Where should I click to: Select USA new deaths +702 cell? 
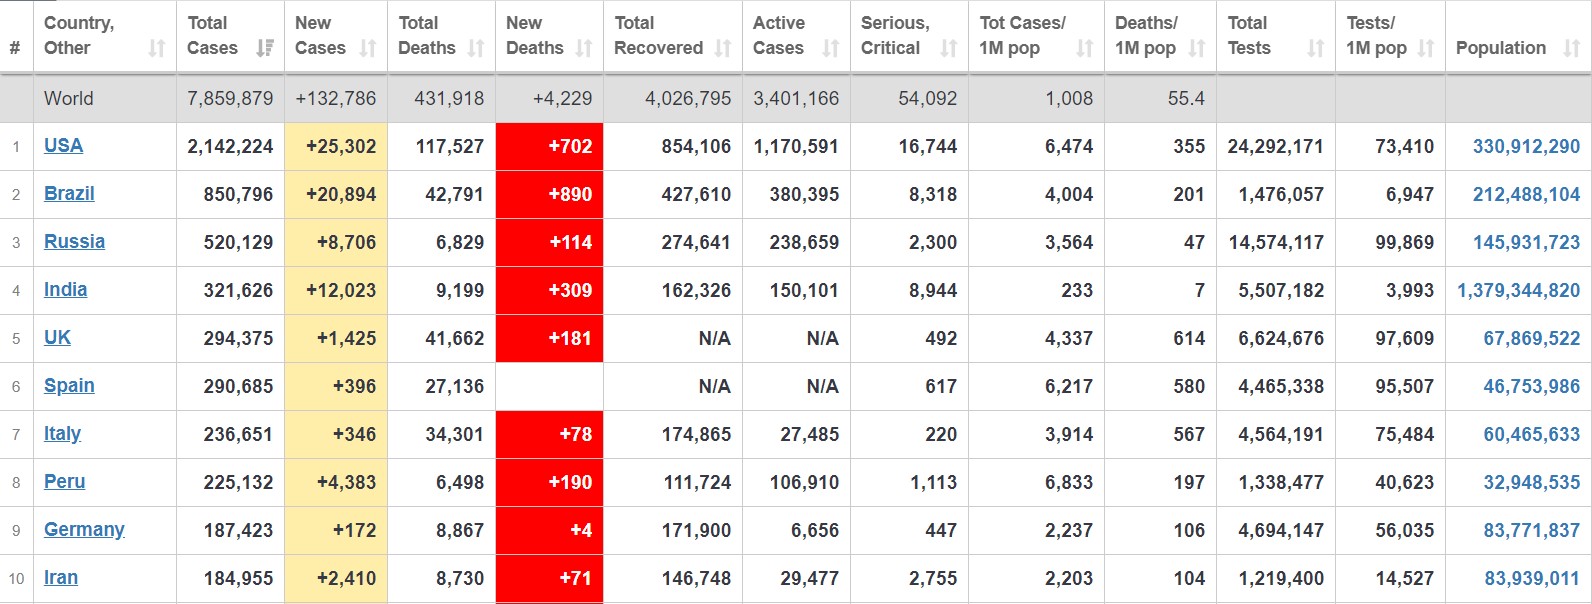pos(549,146)
